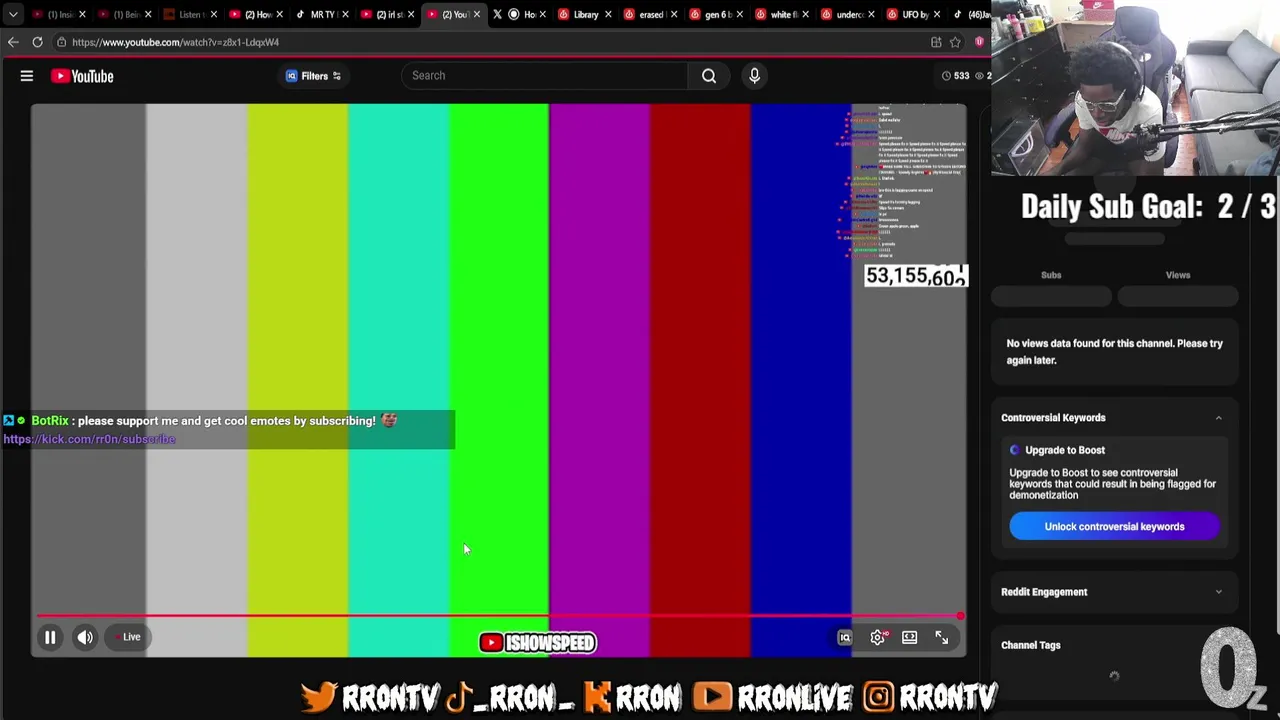
Task: Close the Library tab
Action: 608,14
